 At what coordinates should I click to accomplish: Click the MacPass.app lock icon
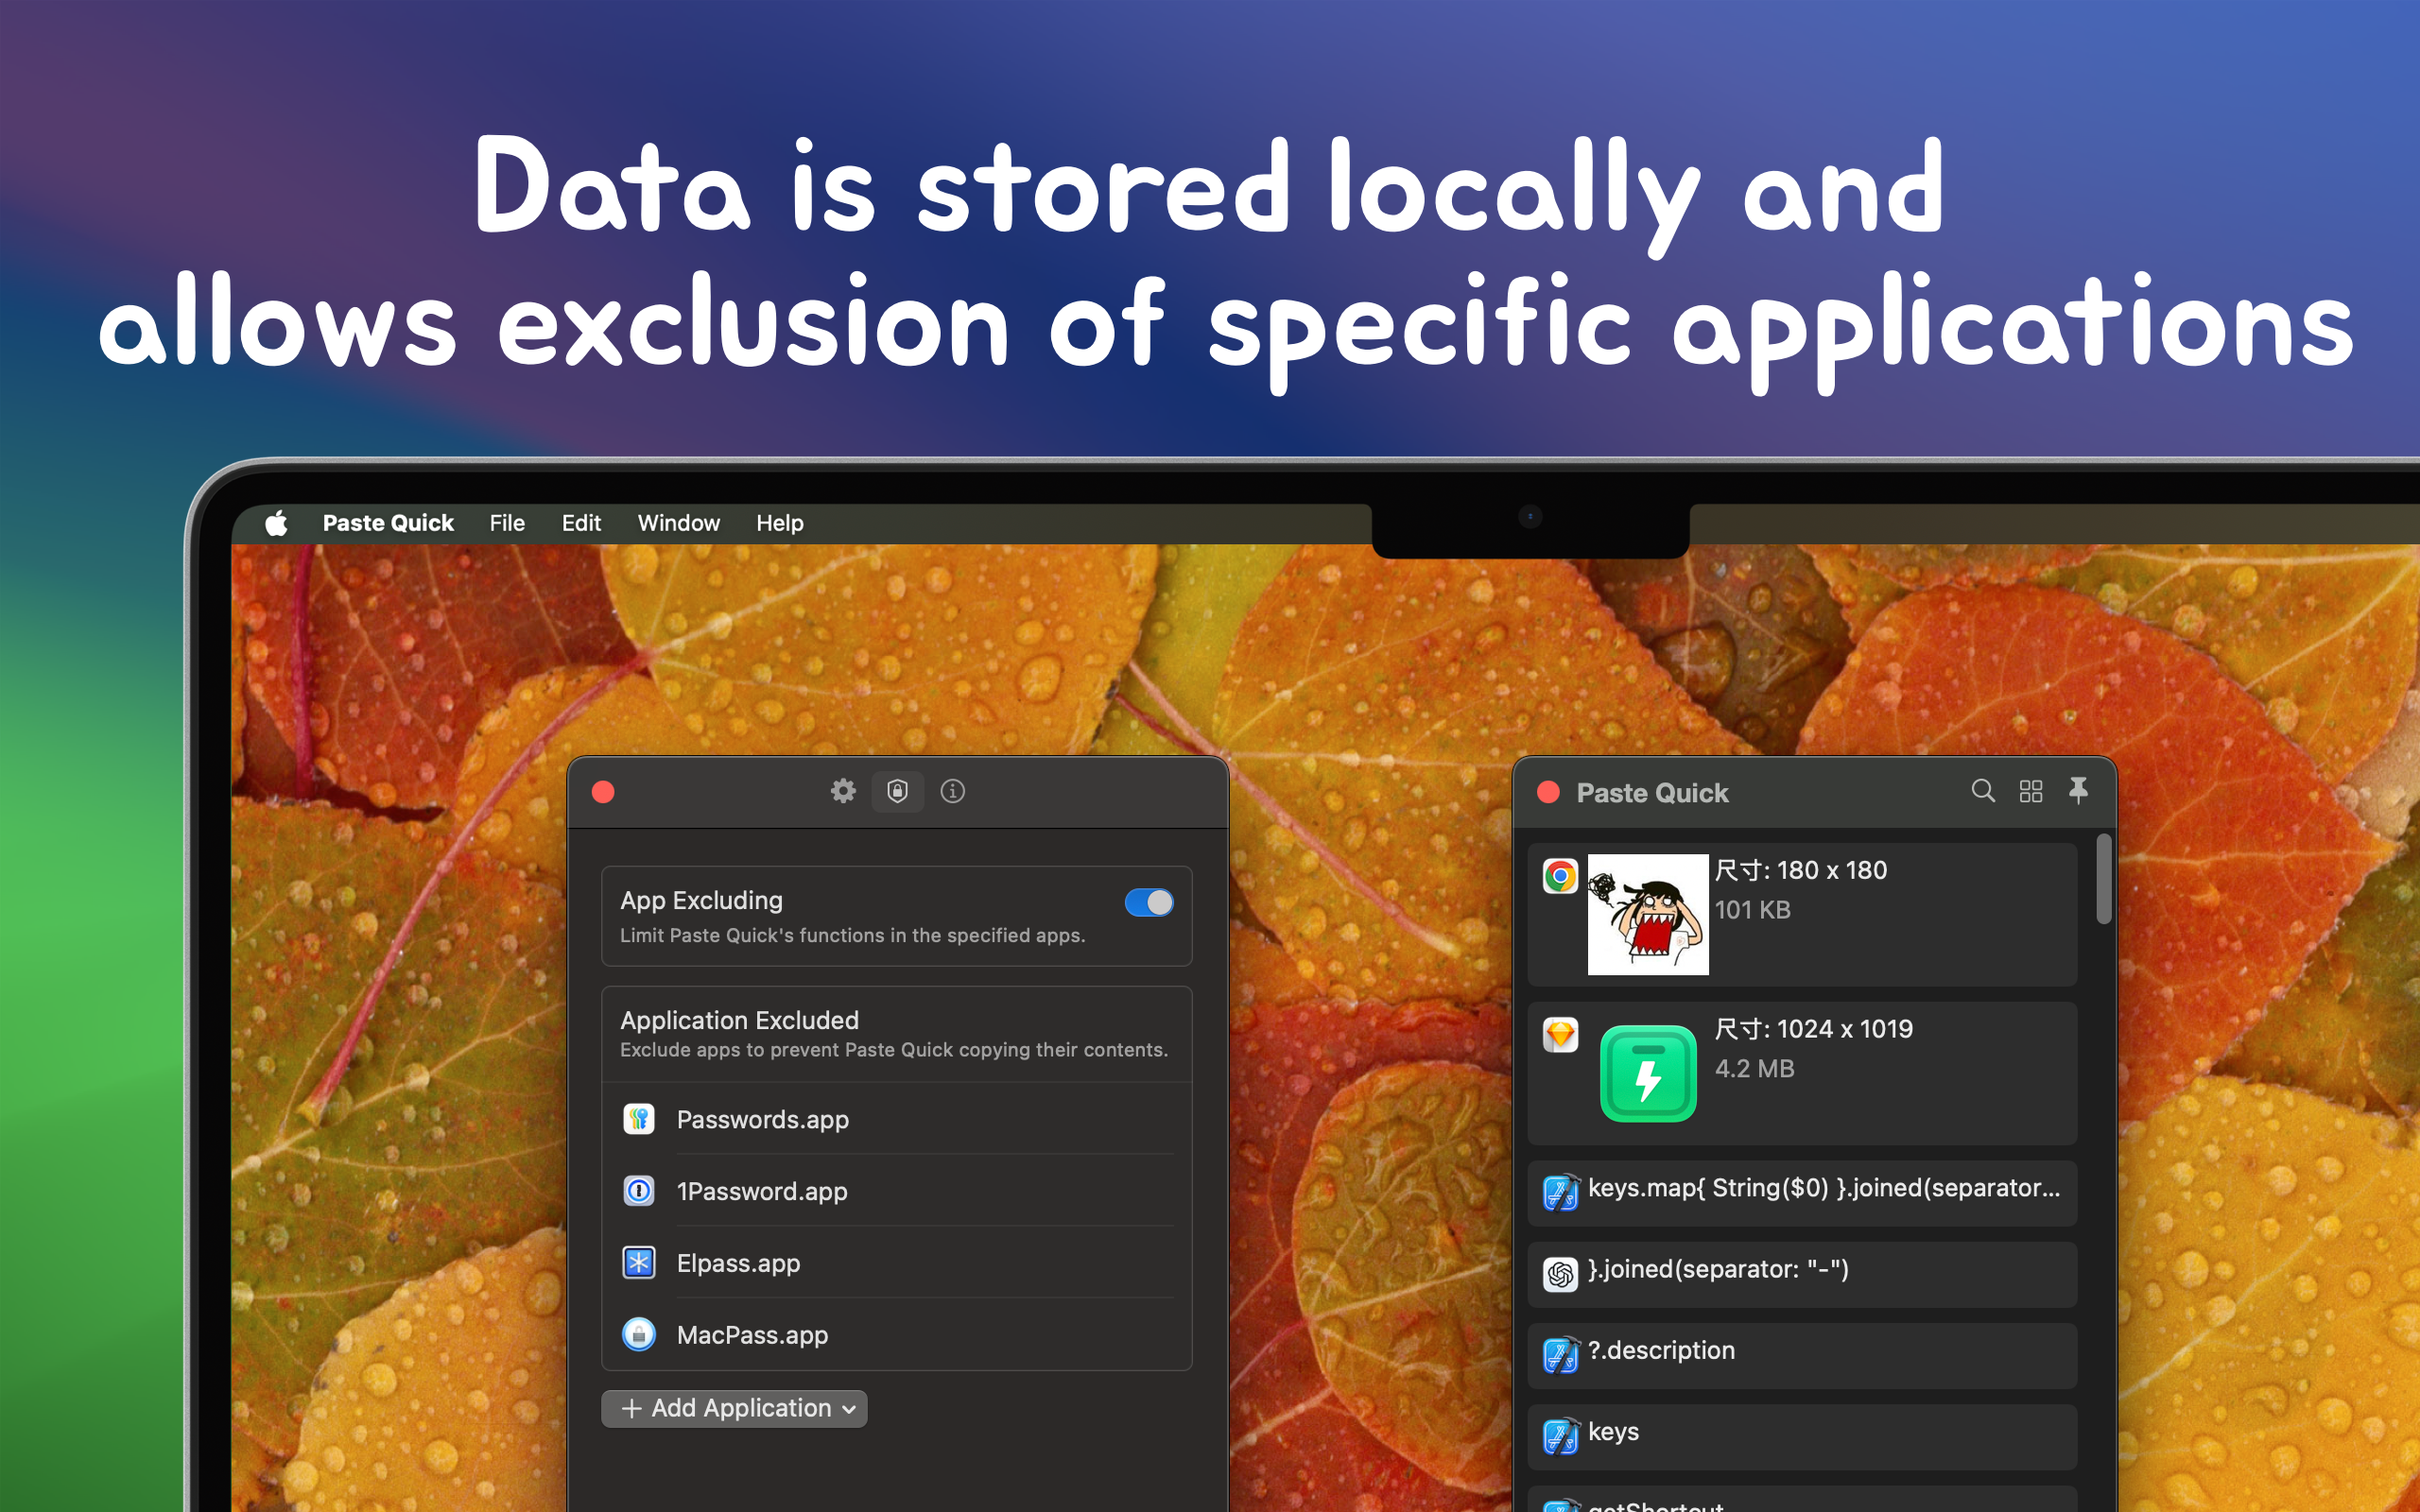[x=639, y=1335]
